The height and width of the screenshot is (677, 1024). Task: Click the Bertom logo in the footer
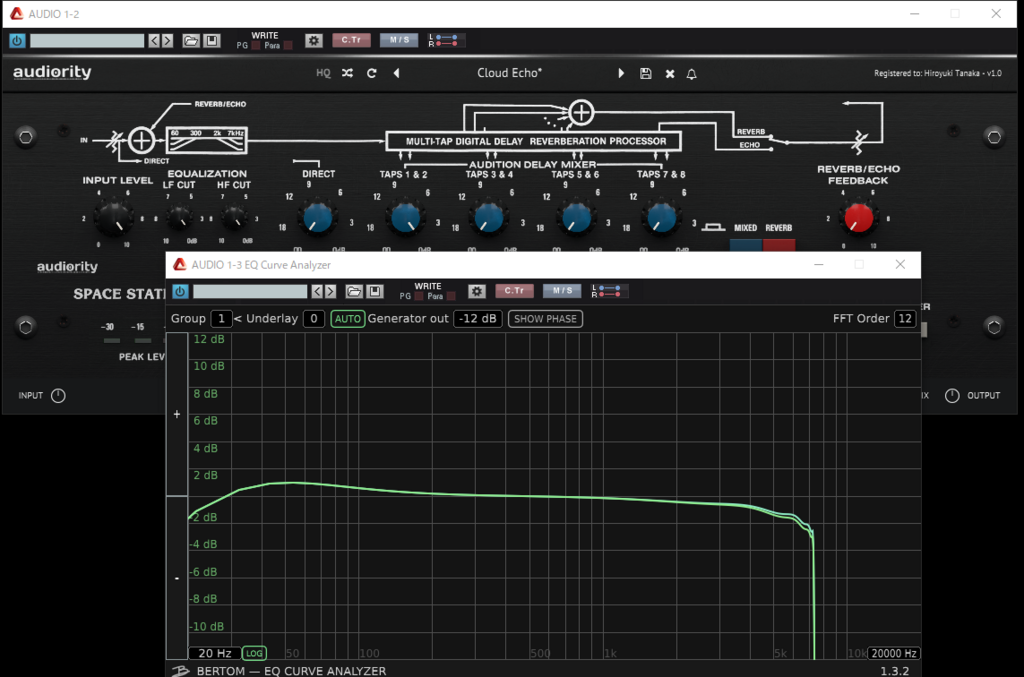(x=180, y=670)
